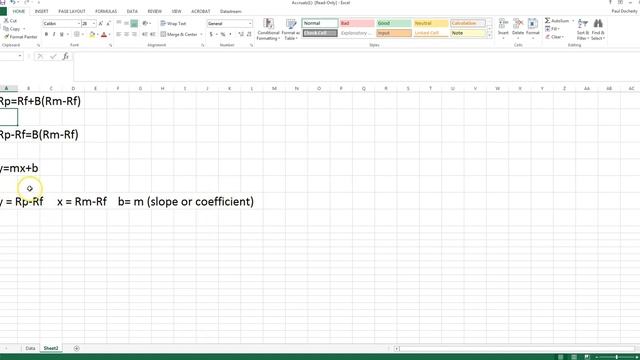Image resolution: width=640 pixels, height=360 pixels.
Task: Open Conditional Formatting menu
Action: [x=268, y=29]
